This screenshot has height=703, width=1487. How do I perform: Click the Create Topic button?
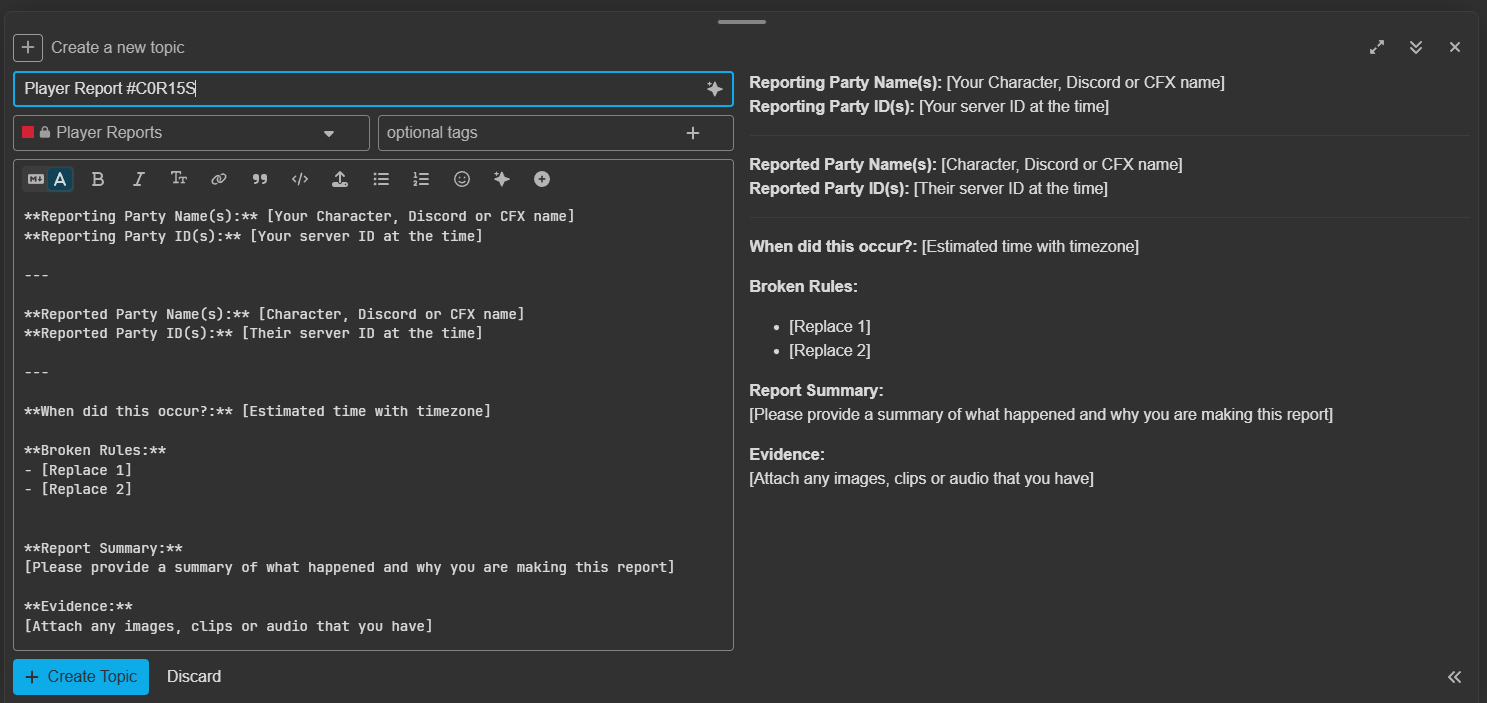click(x=81, y=677)
